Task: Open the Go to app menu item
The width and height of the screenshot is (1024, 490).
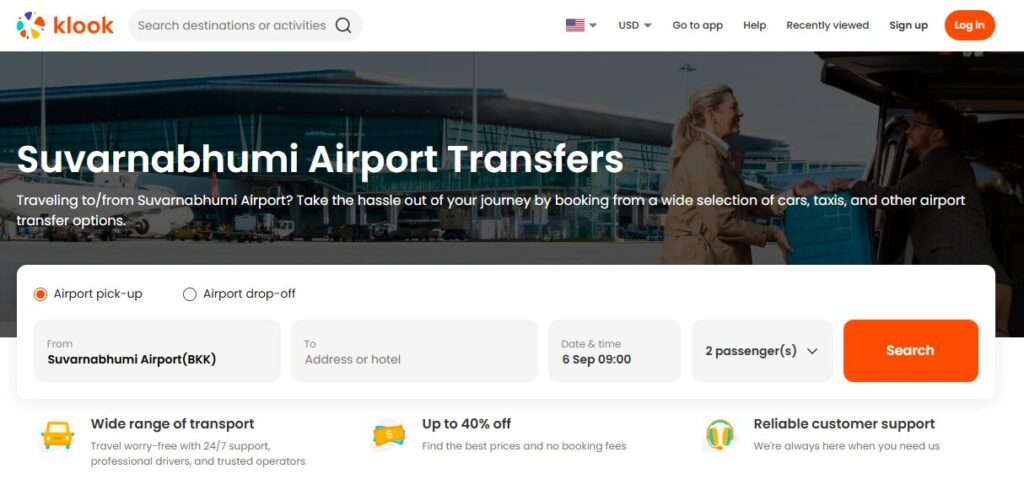Action: coord(697,25)
